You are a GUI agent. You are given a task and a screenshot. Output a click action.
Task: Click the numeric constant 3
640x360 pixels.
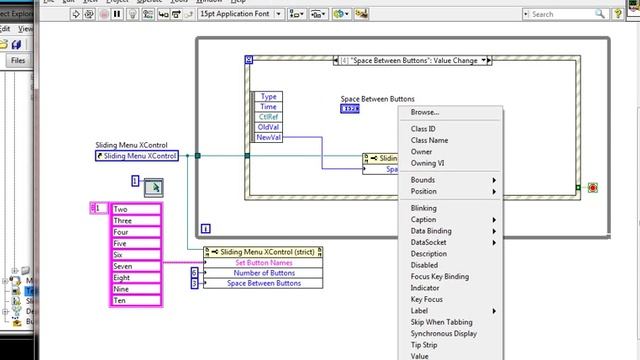pos(194,283)
